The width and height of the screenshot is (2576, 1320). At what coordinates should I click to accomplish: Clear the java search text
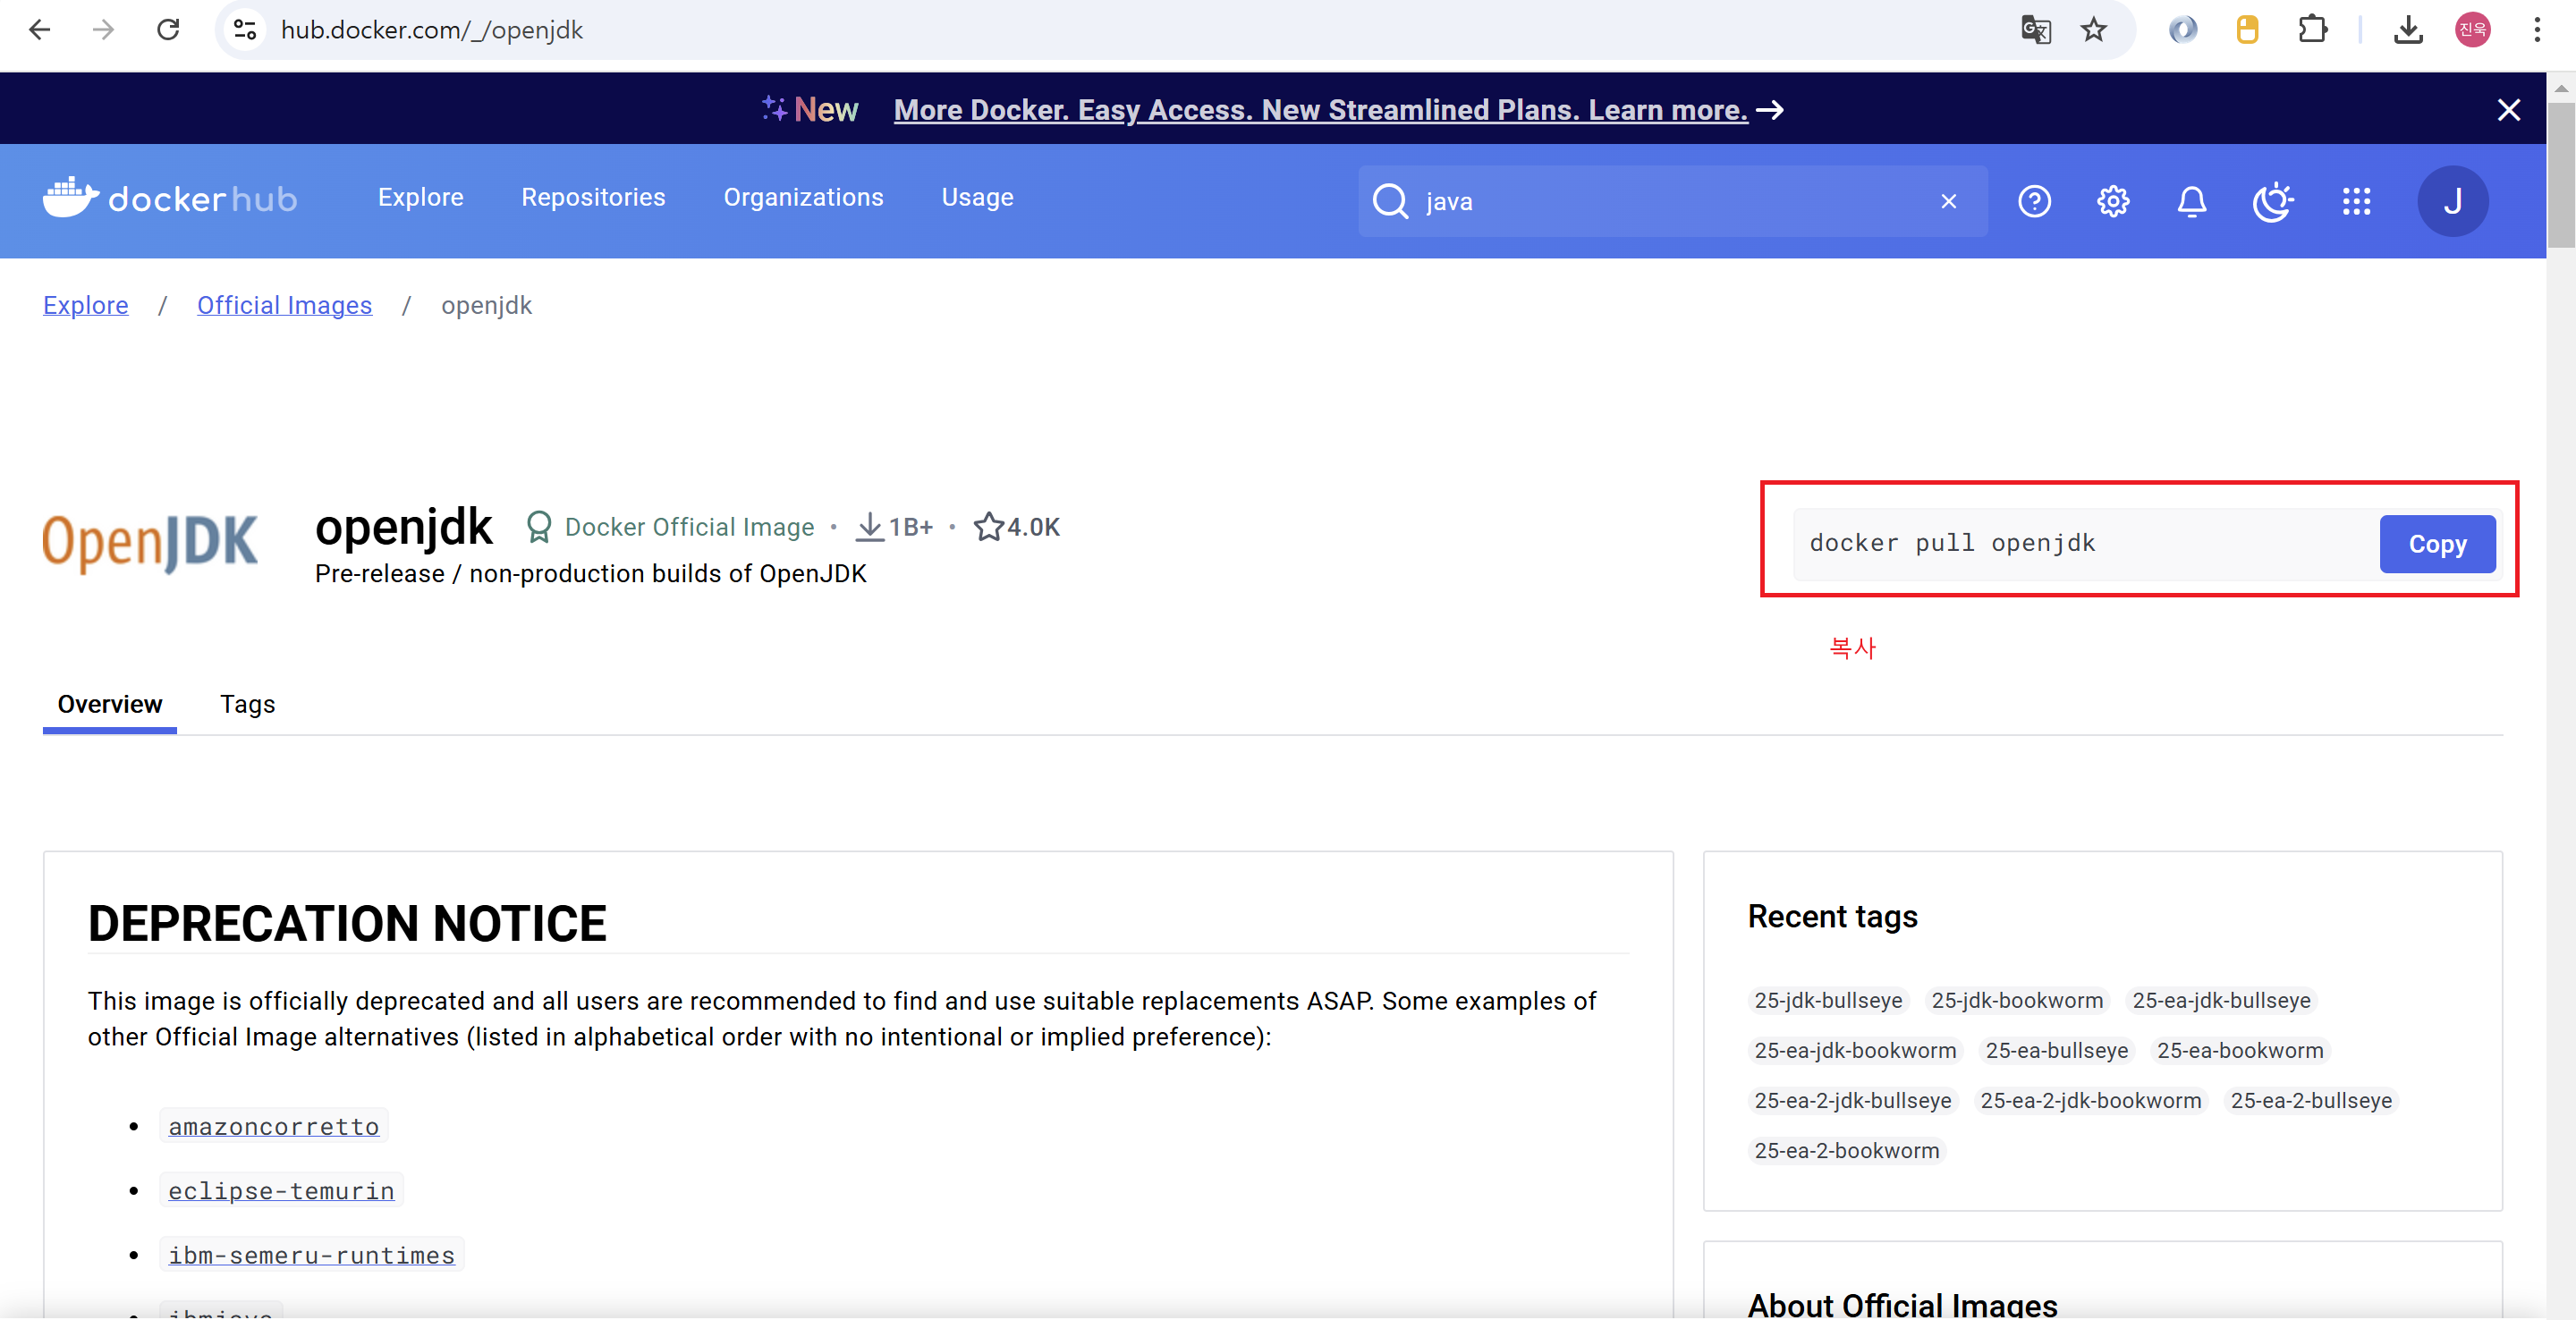point(1948,201)
